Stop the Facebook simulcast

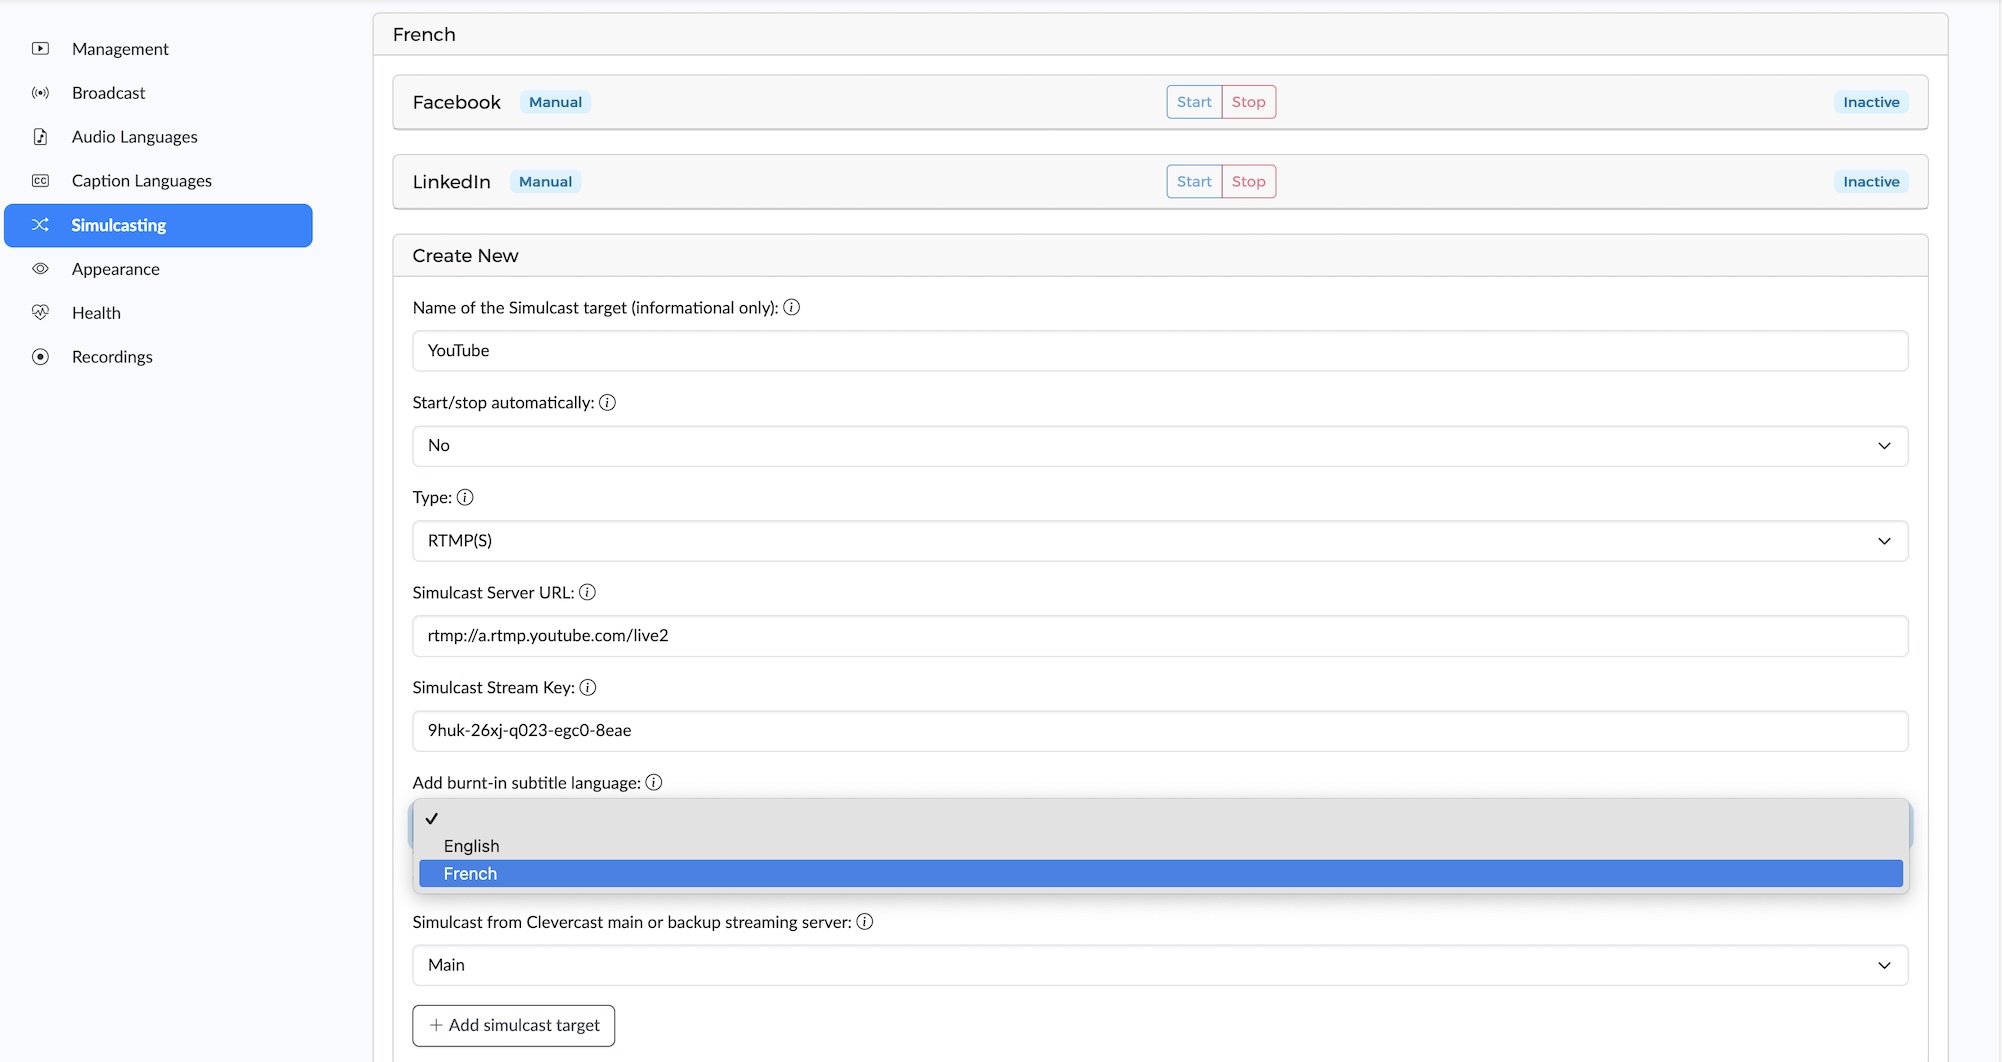[1248, 102]
